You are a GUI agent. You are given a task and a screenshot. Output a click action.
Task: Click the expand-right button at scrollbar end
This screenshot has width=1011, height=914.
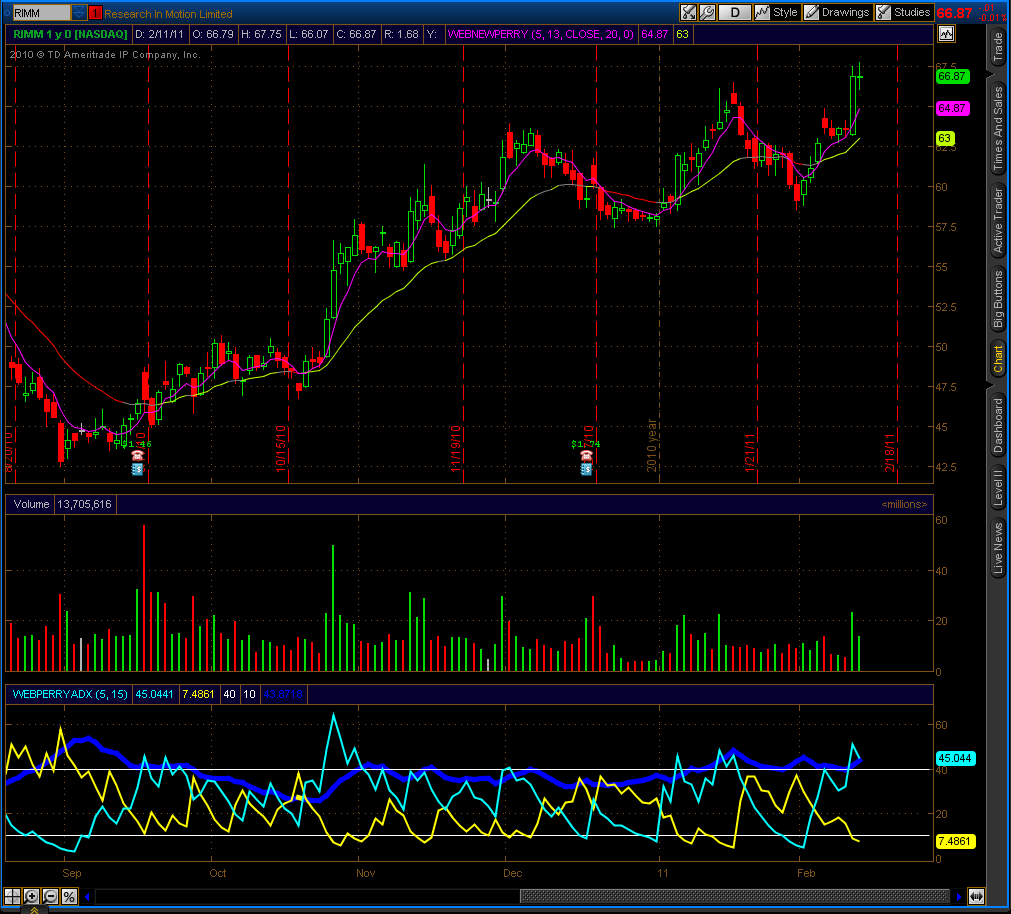pos(976,896)
